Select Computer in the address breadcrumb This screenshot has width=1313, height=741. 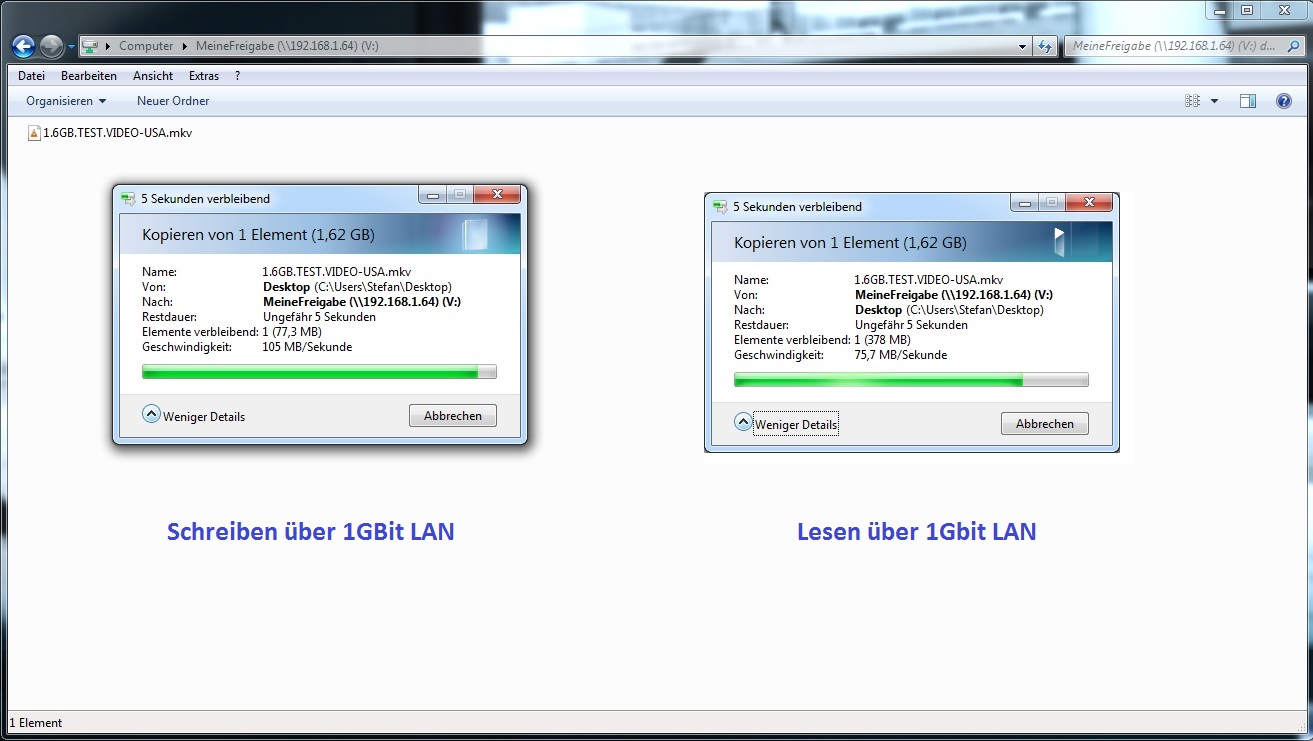[146, 46]
